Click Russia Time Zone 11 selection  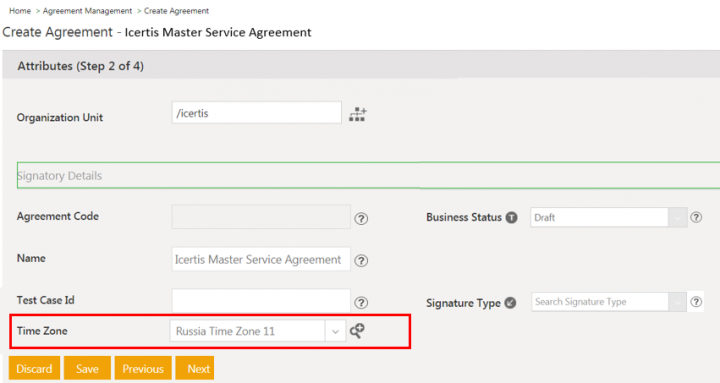pyautogui.click(x=248, y=332)
